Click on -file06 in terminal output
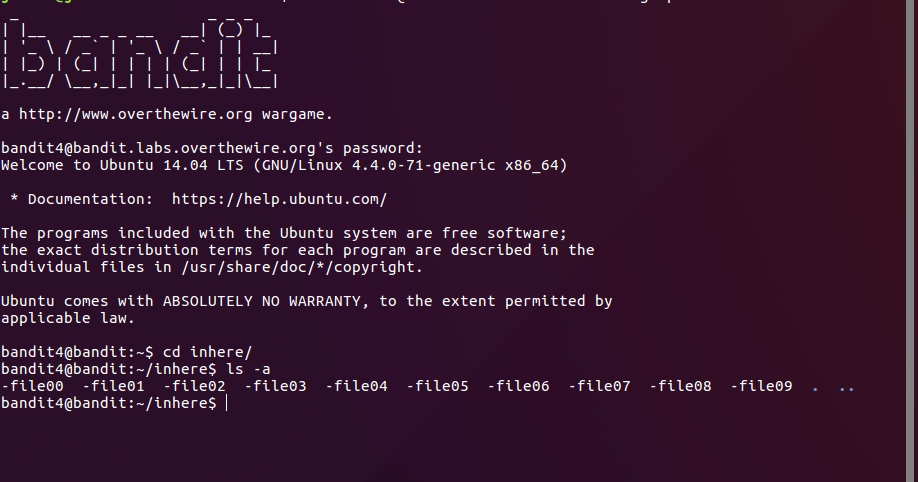 [519, 386]
